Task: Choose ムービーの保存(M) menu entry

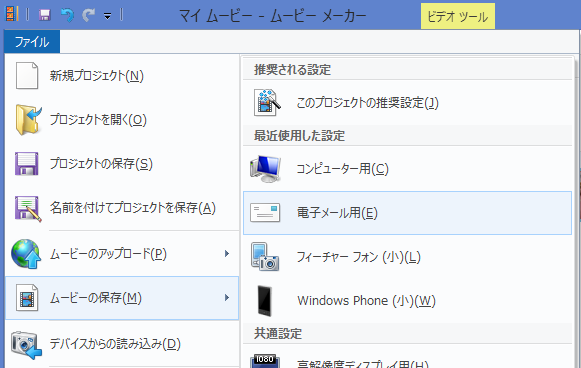Action: coord(122,298)
